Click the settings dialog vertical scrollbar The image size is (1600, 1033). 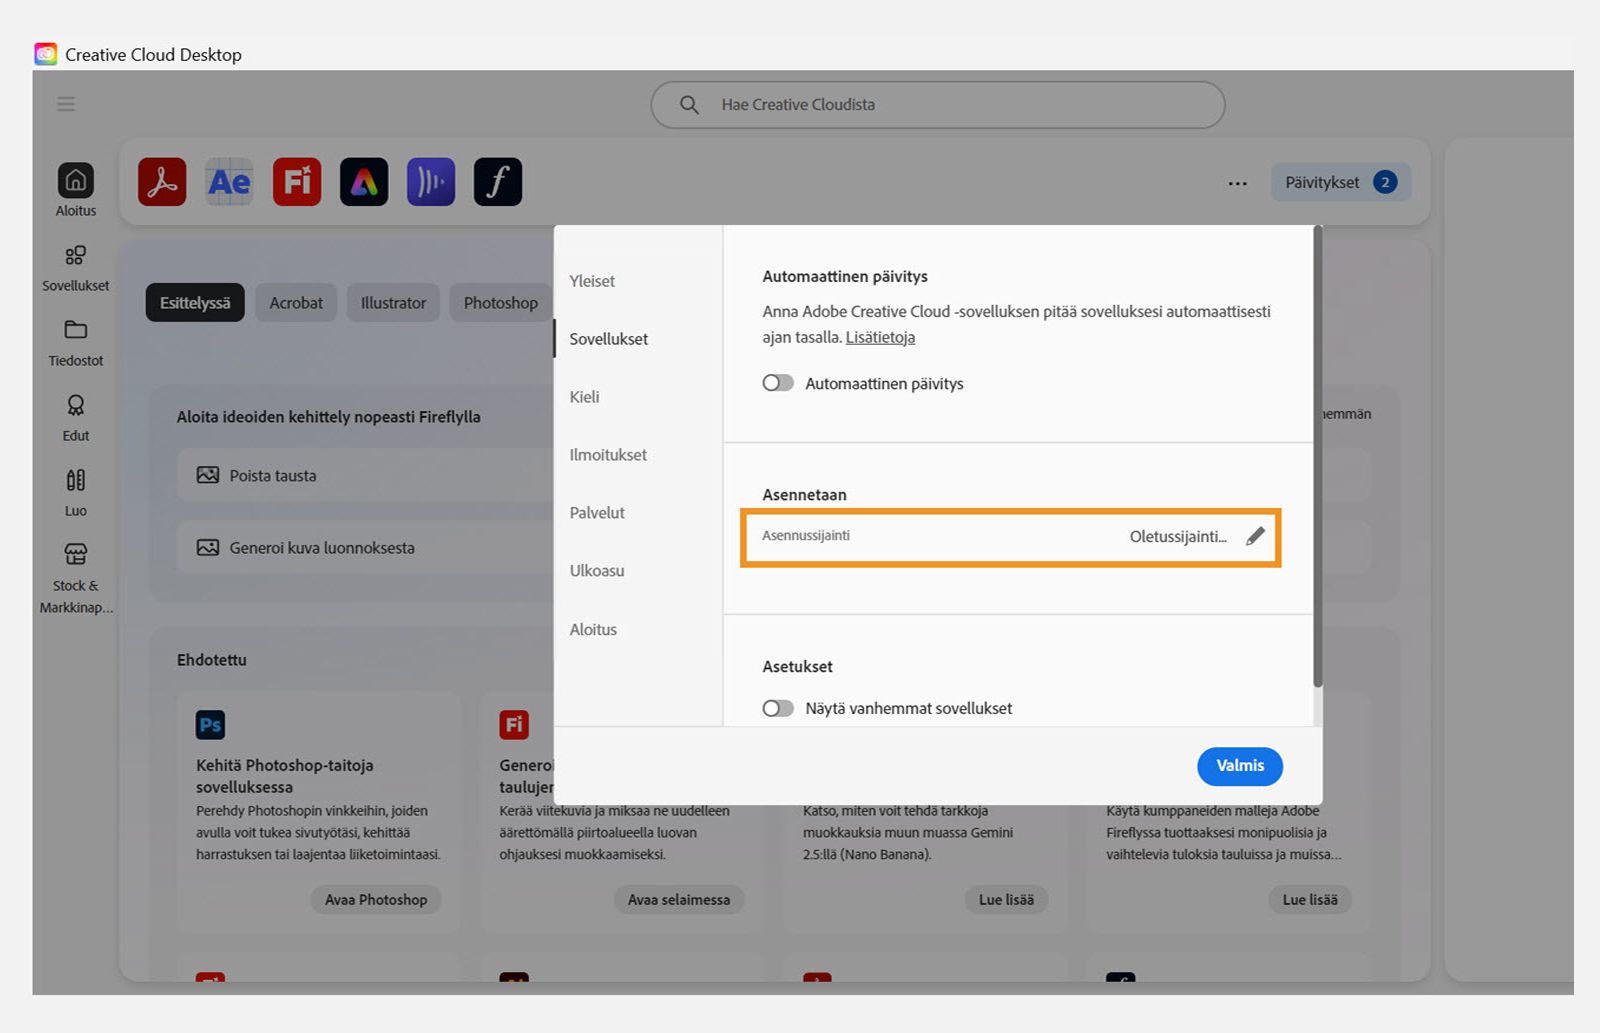pyautogui.click(x=1317, y=458)
